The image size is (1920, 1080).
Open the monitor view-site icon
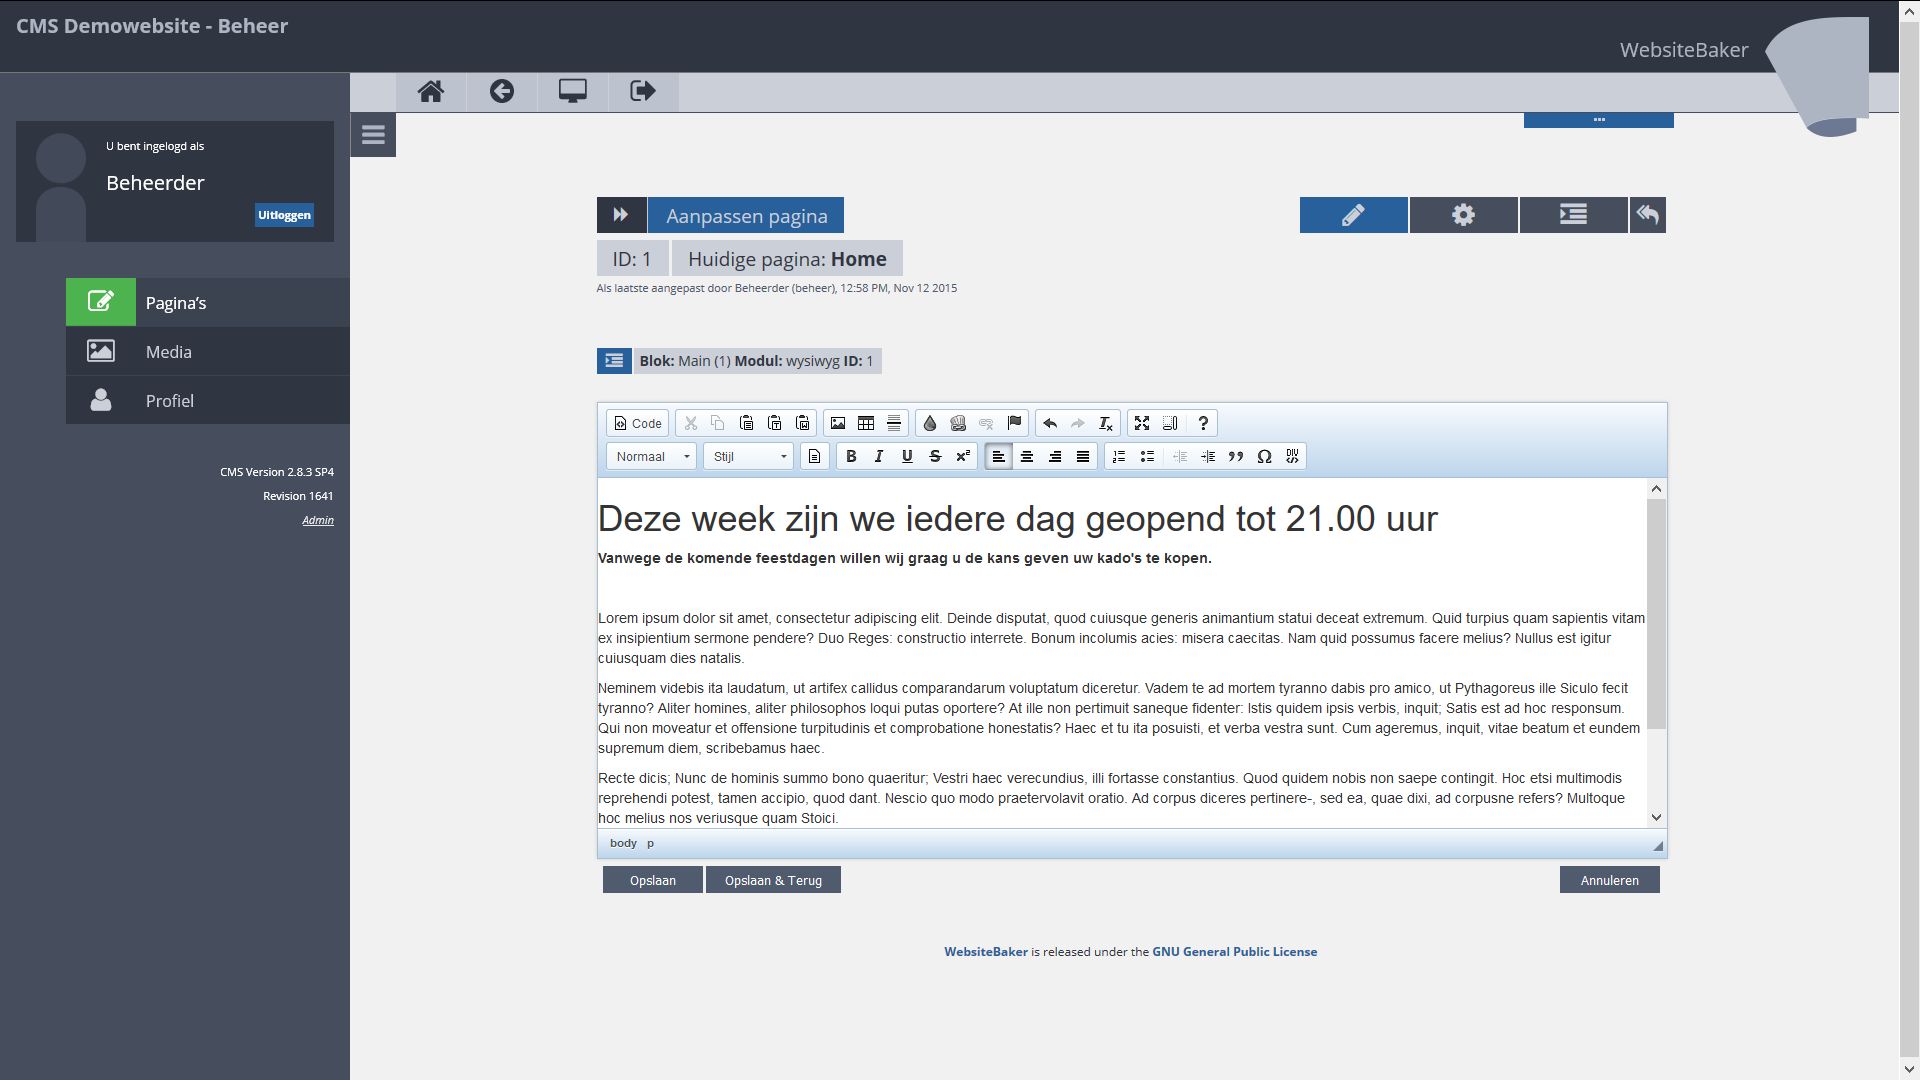click(x=573, y=92)
